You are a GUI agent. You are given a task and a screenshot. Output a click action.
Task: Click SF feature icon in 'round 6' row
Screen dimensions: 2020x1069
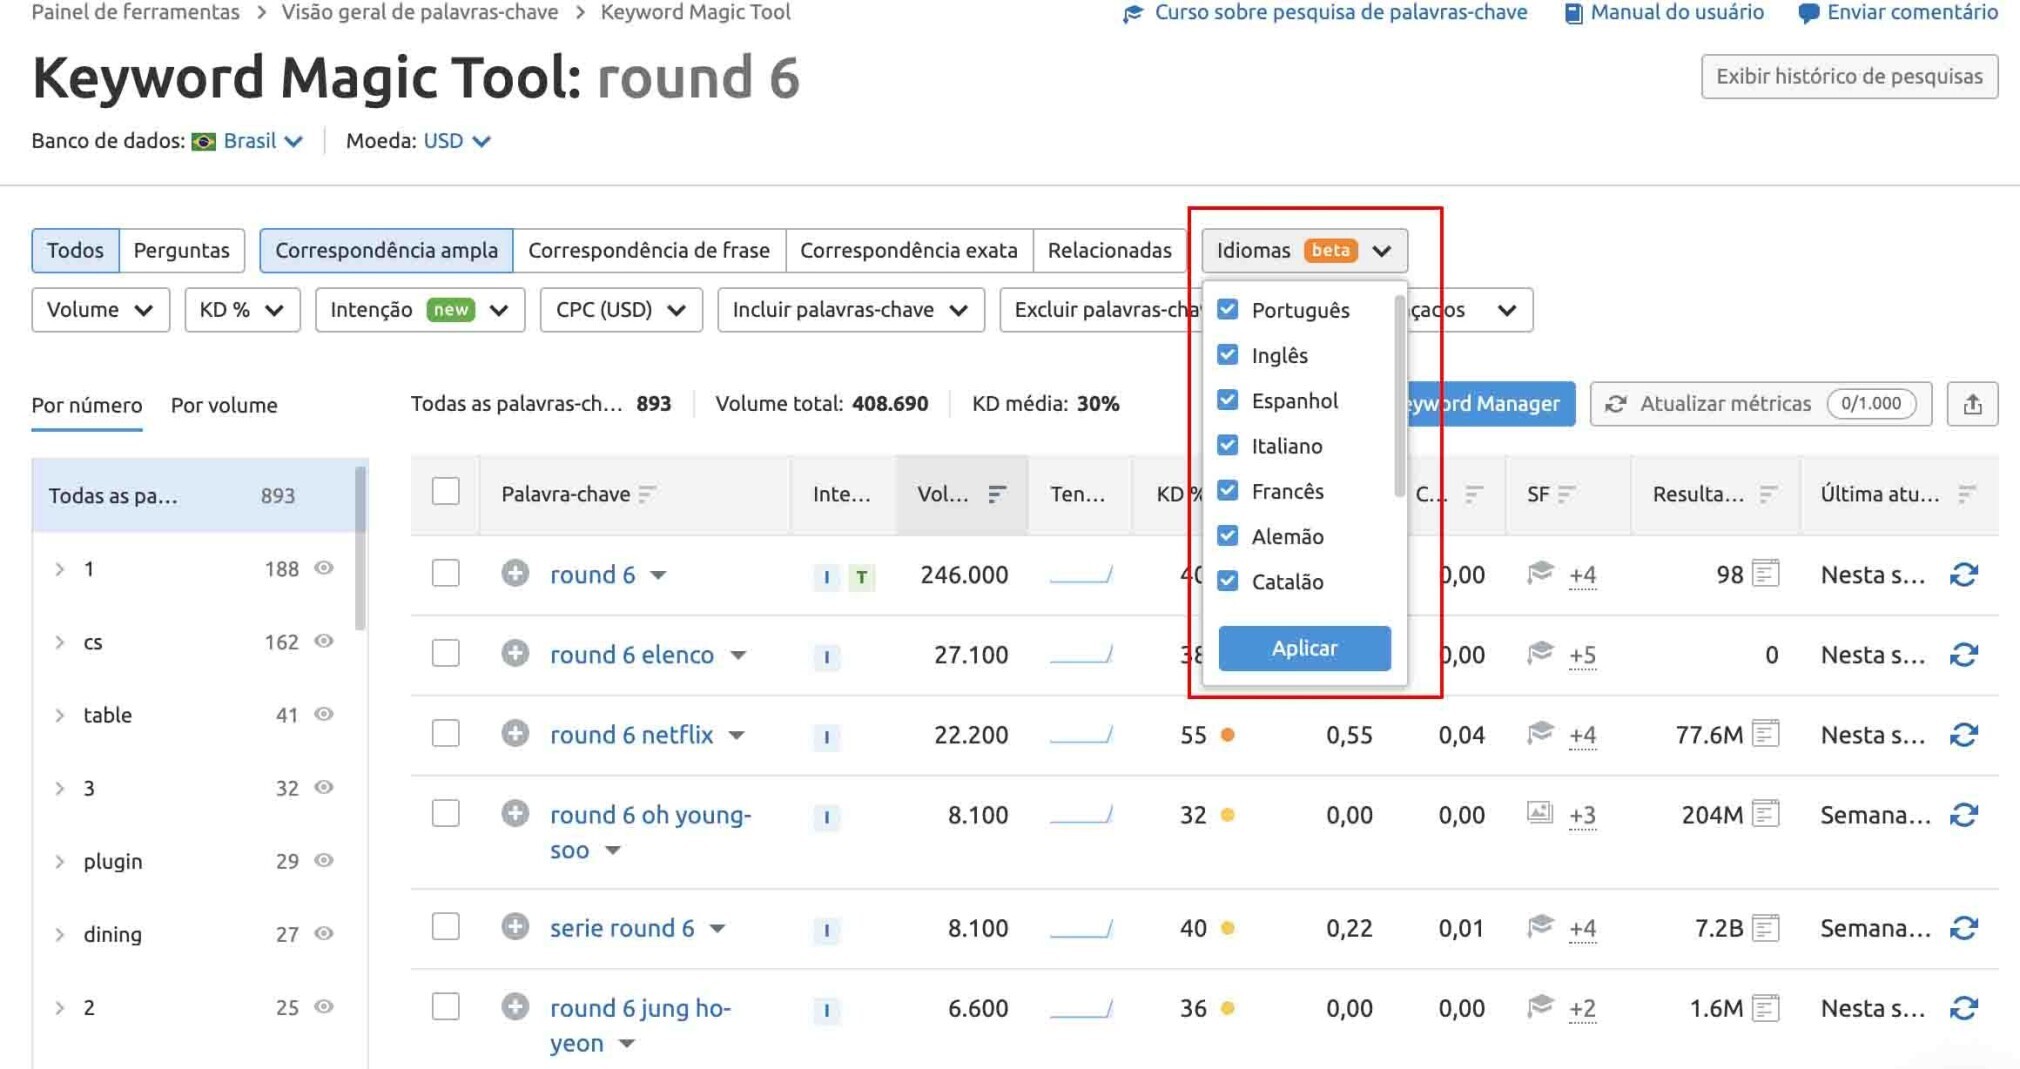[x=1540, y=573]
